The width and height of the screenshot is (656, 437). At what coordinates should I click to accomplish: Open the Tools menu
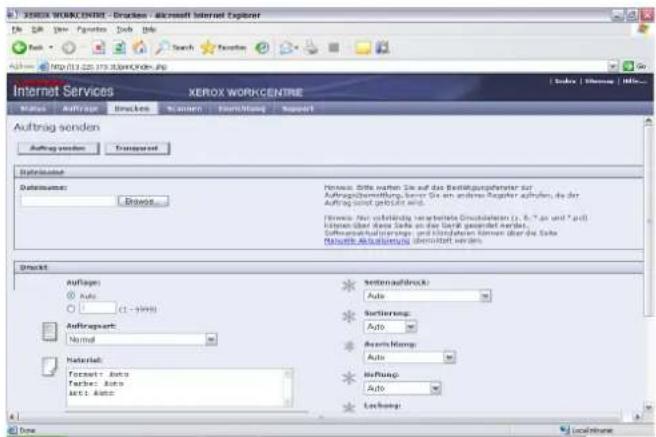[124, 29]
